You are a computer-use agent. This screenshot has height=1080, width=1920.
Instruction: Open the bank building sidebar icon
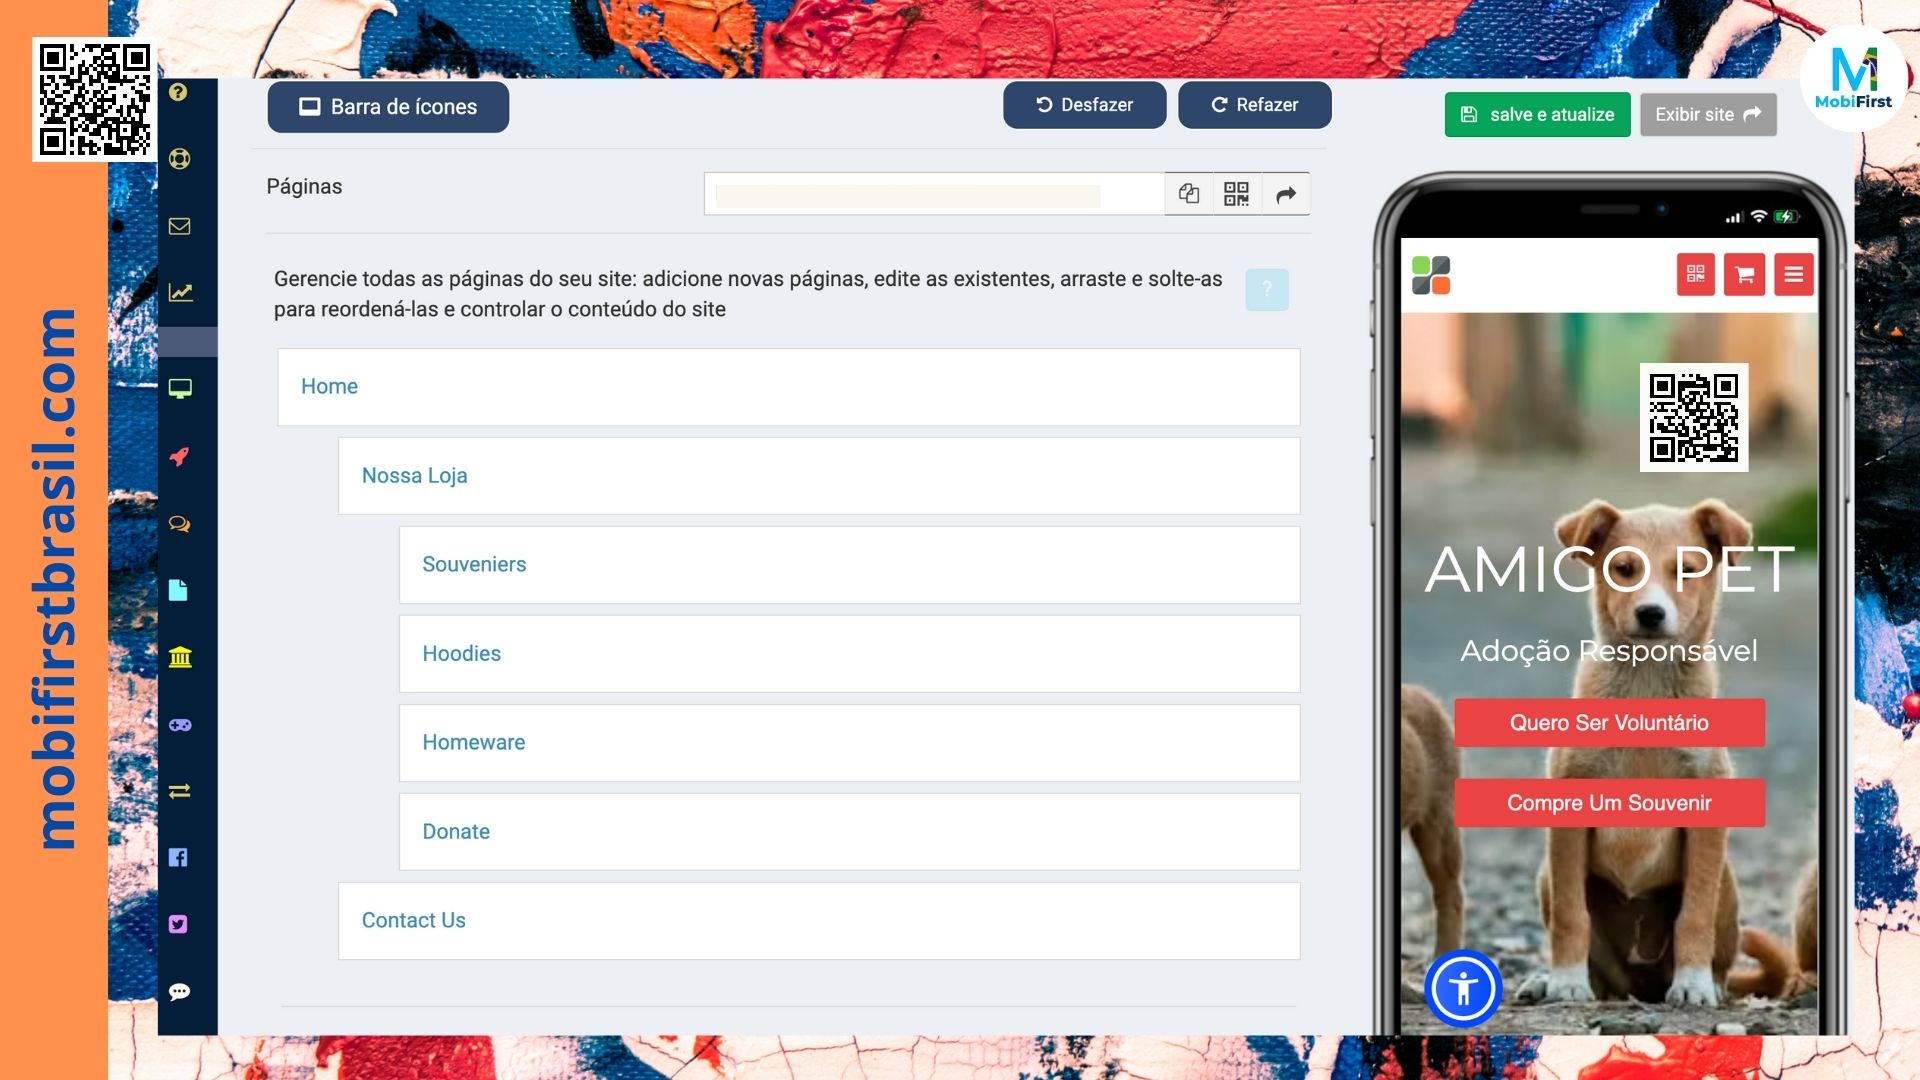[180, 657]
